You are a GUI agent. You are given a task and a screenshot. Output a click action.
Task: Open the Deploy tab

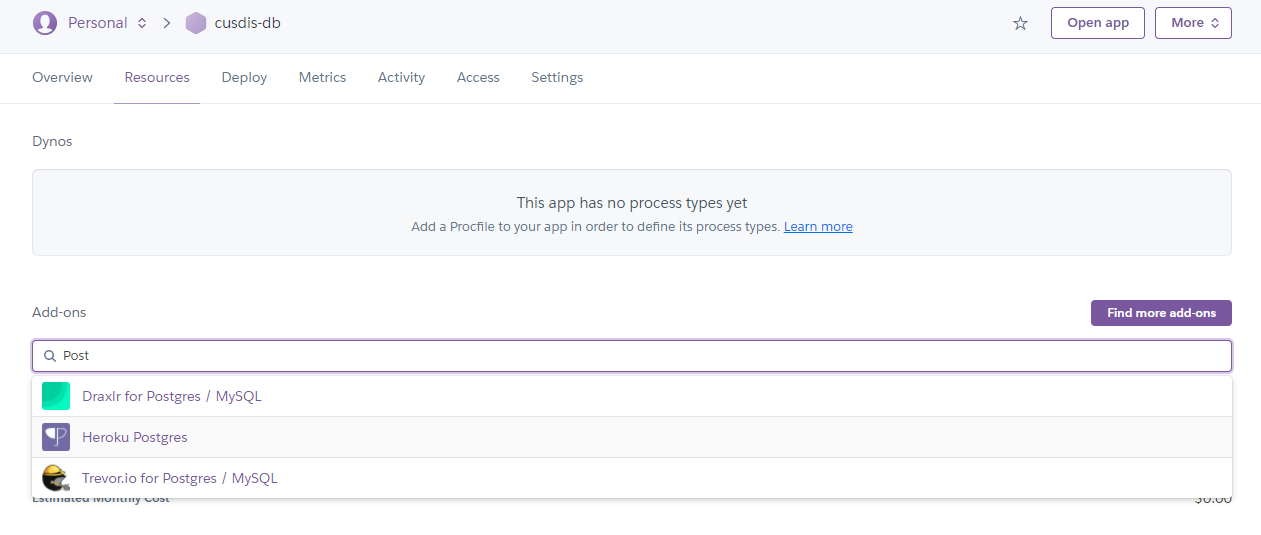tap(244, 77)
